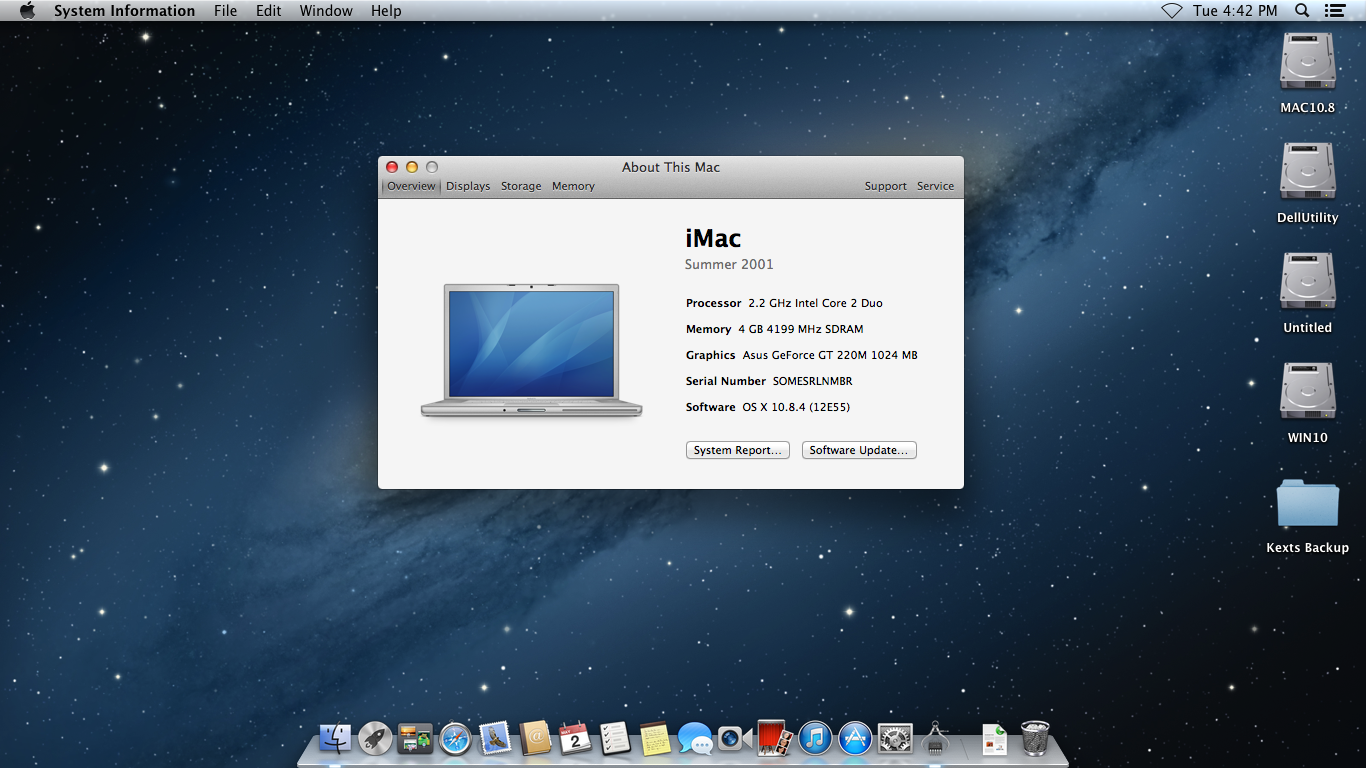Viewport: 1366px width, 768px height.
Task: Select WIN10 drive on desktop
Action: pyautogui.click(x=1308, y=402)
